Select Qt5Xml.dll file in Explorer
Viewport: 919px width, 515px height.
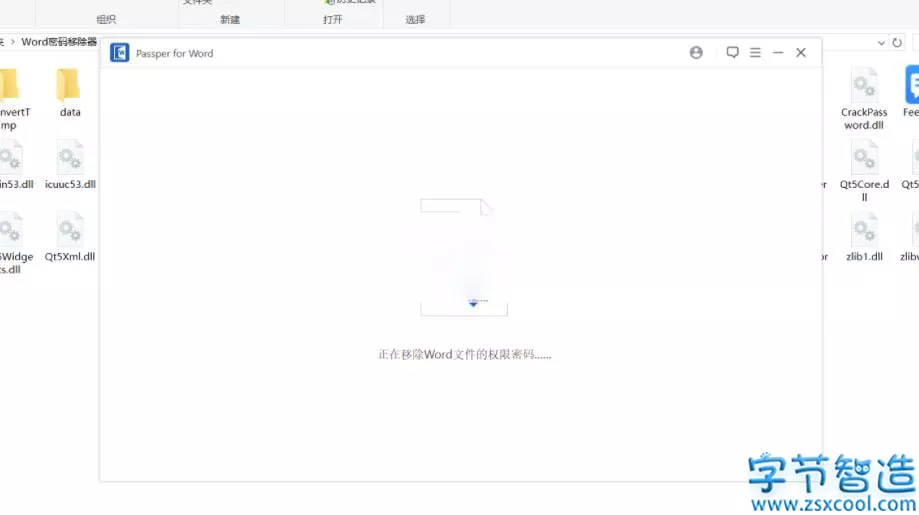[70, 237]
